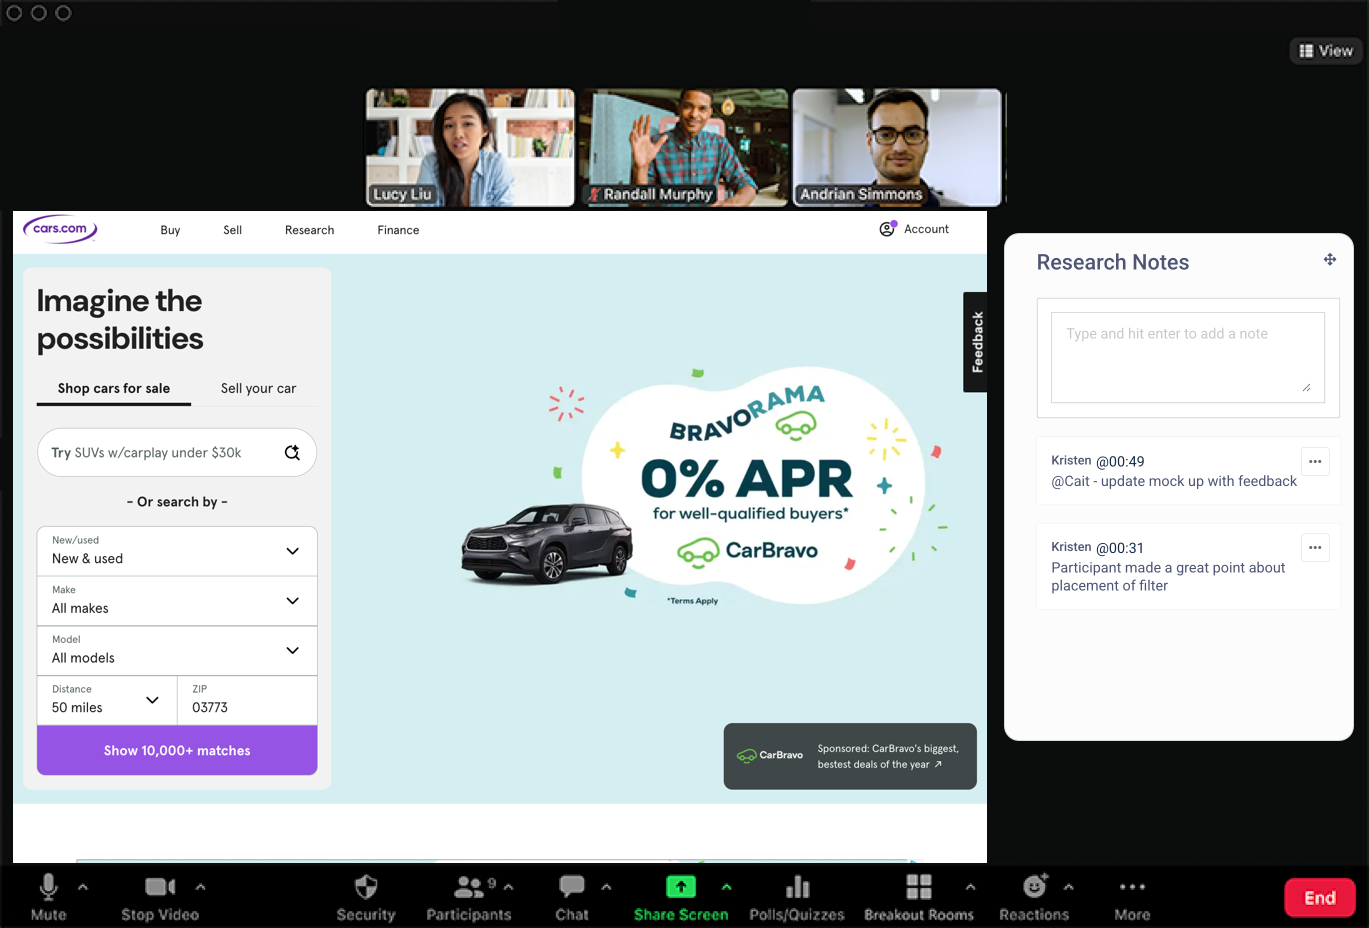1369x928 pixels.
Task: Click the cars.com logo
Action: [x=60, y=229]
